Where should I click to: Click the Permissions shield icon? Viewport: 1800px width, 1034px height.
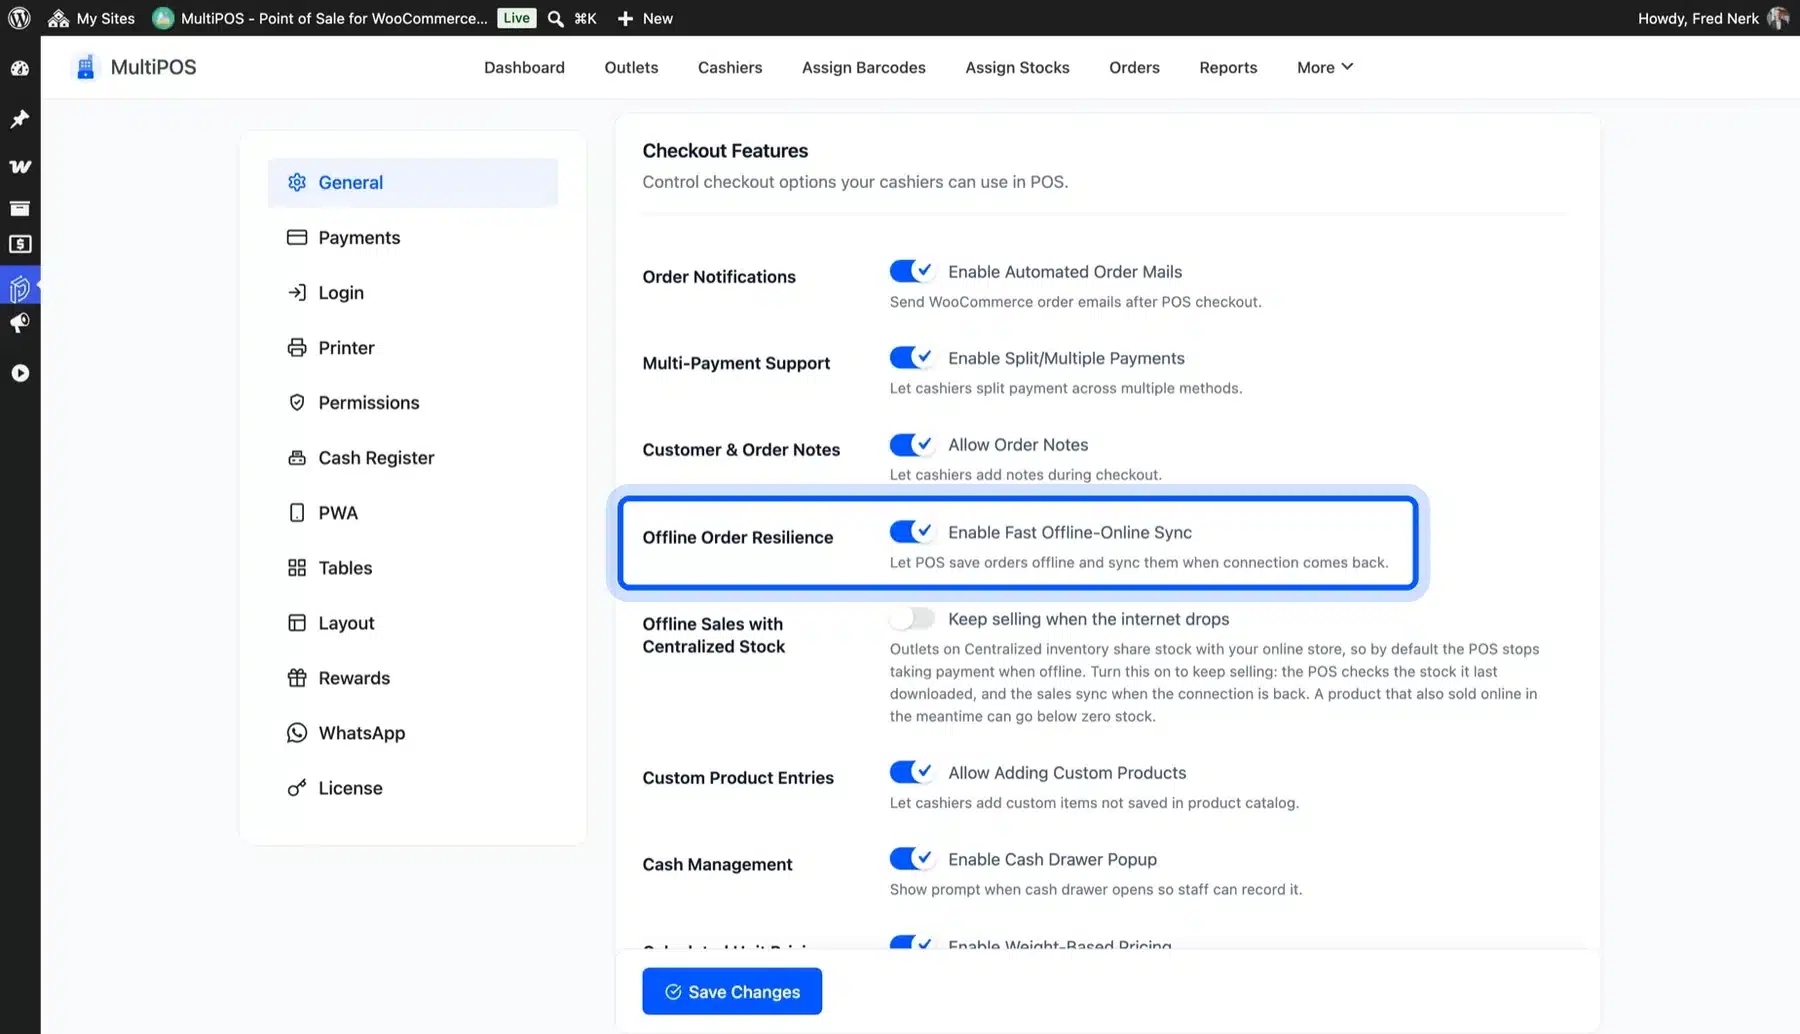[297, 402]
